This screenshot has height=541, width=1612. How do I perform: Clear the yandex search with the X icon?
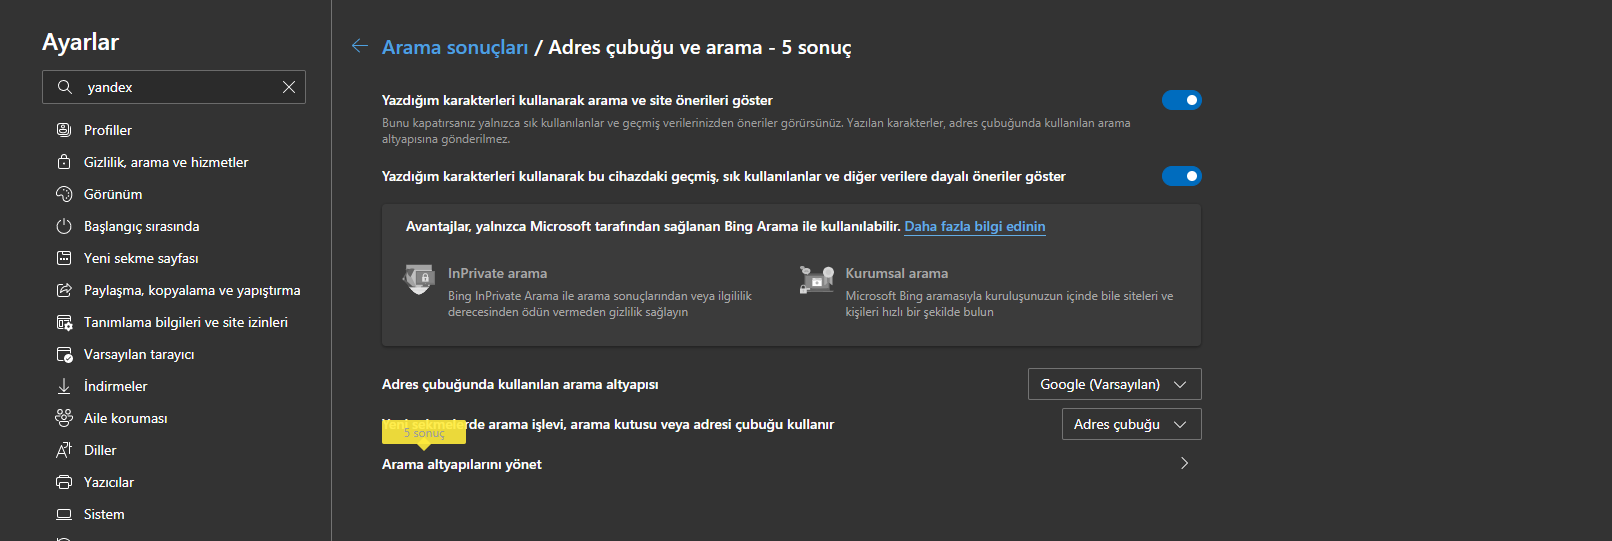289,87
